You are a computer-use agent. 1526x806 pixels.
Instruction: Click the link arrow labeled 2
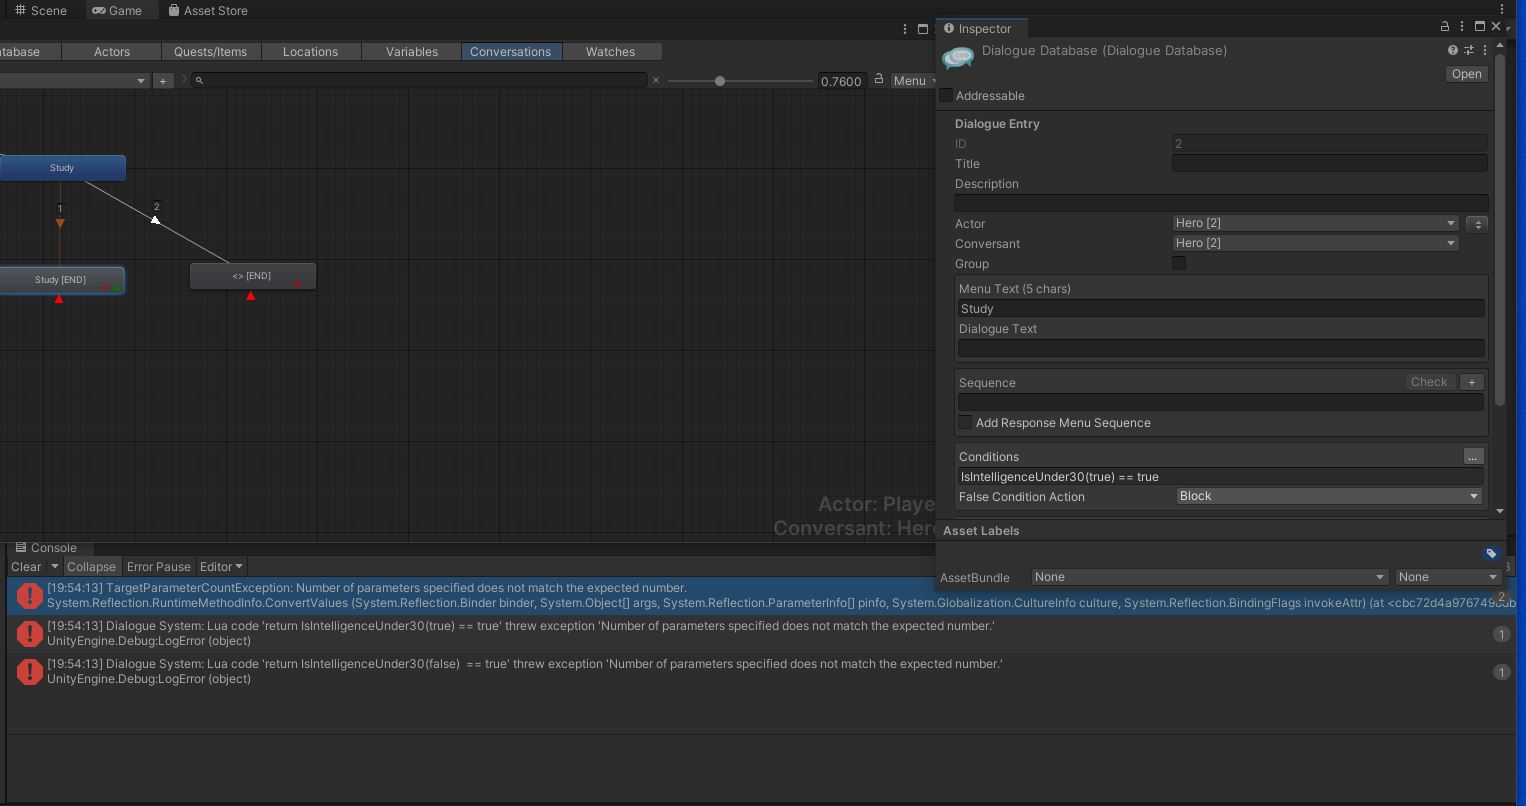(155, 219)
